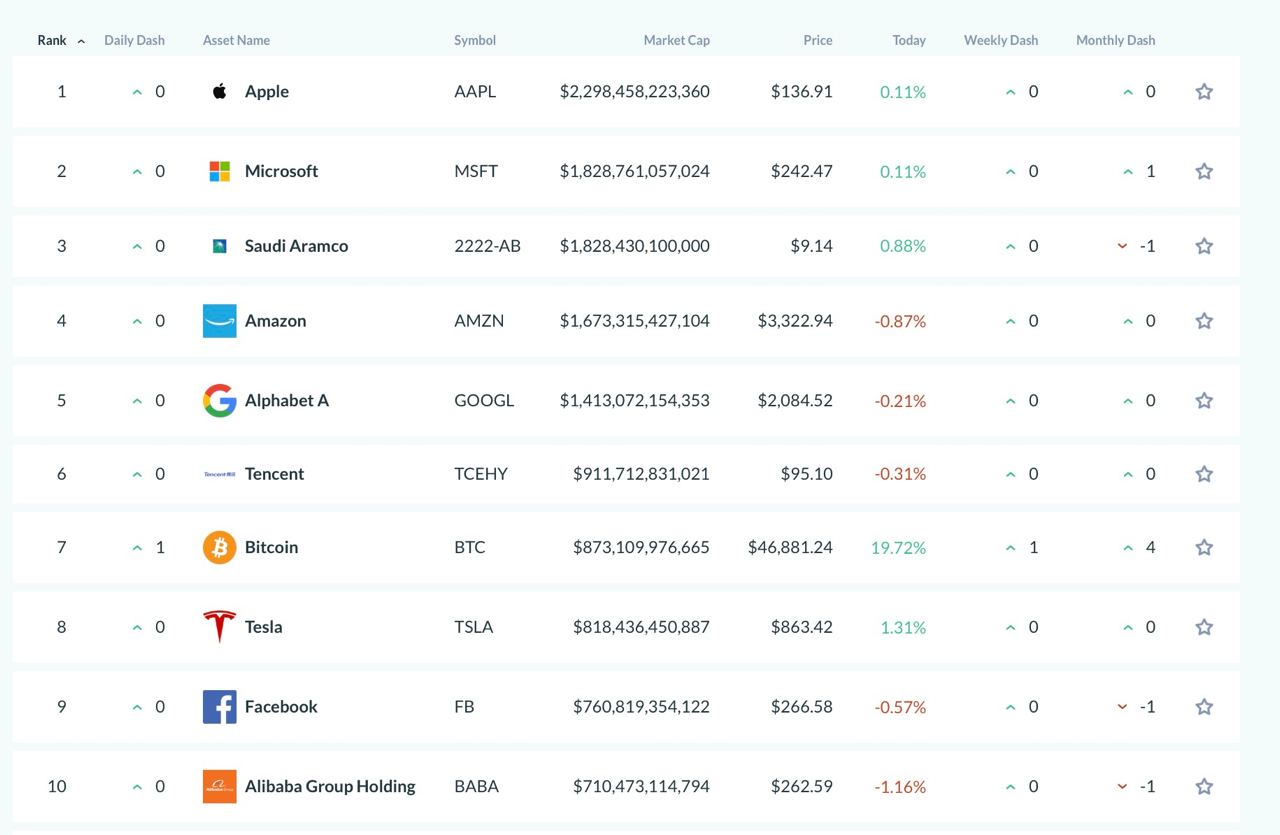Viewport: 1280px width, 835px height.
Task: Sort by Daily Dash column
Action: click(x=134, y=40)
